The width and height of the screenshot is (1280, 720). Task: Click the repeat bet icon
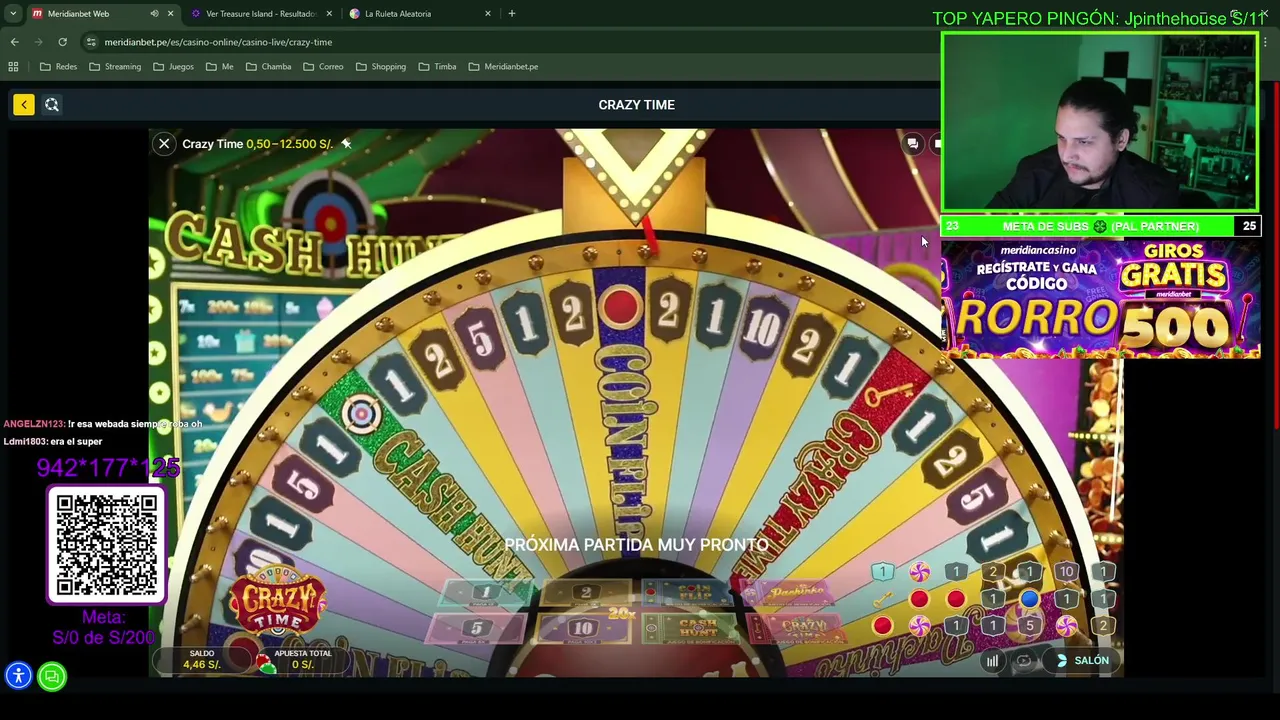[x=1024, y=661]
